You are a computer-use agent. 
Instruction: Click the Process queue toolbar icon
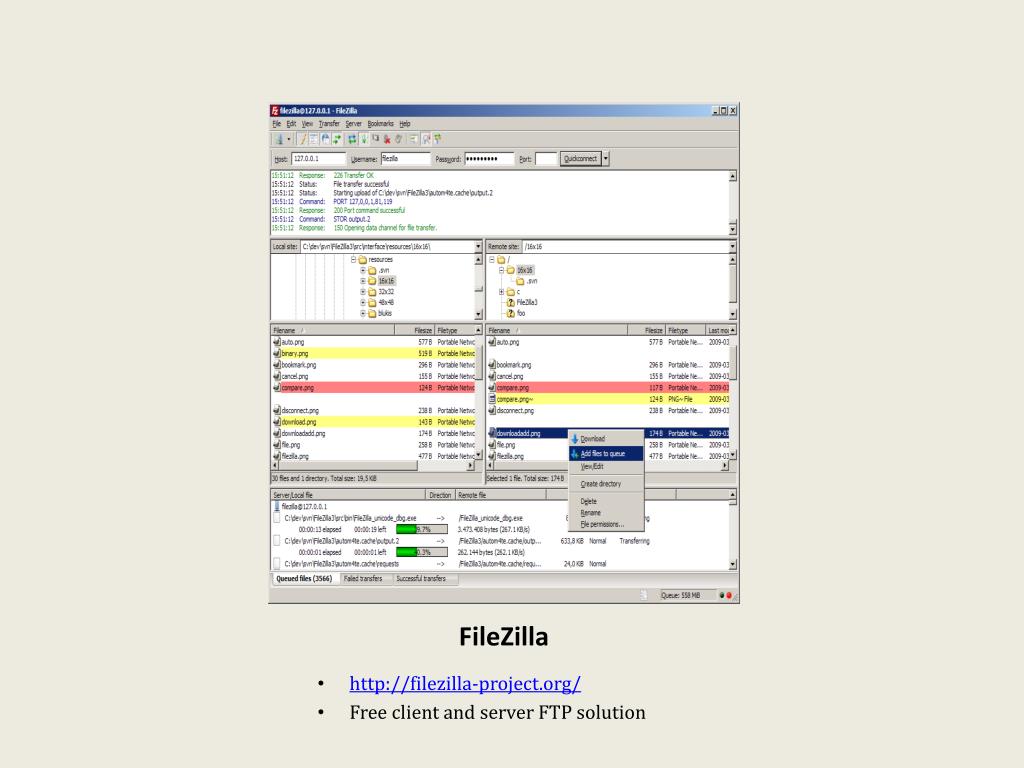(x=364, y=139)
